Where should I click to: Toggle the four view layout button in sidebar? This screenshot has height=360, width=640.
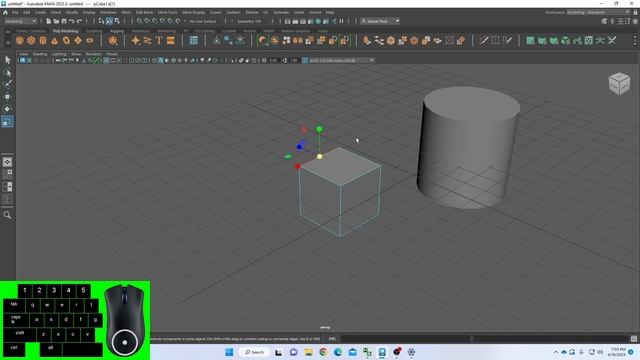(x=7, y=174)
